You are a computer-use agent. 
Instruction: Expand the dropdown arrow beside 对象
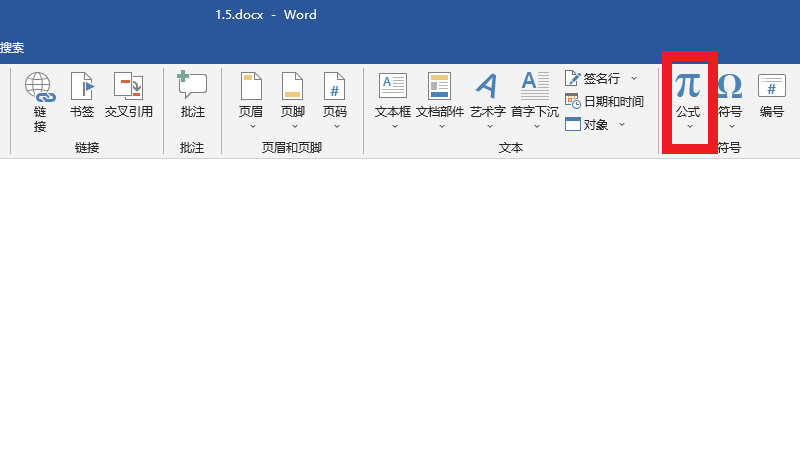[622, 125]
